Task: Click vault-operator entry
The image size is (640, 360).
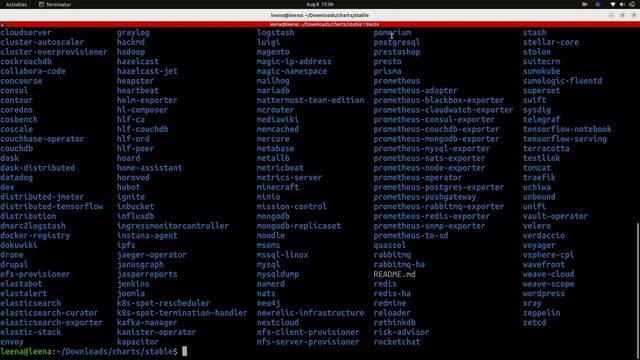Action: pos(556,216)
